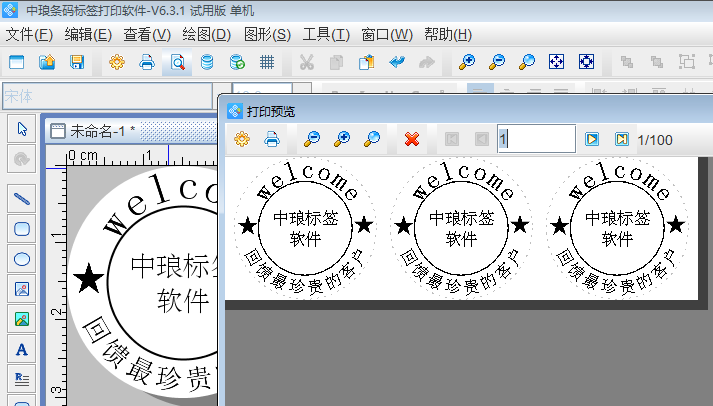The height and width of the screenshot is (406, 713).
Task: Open the 工具(T) menu
Action: (326, 34)
